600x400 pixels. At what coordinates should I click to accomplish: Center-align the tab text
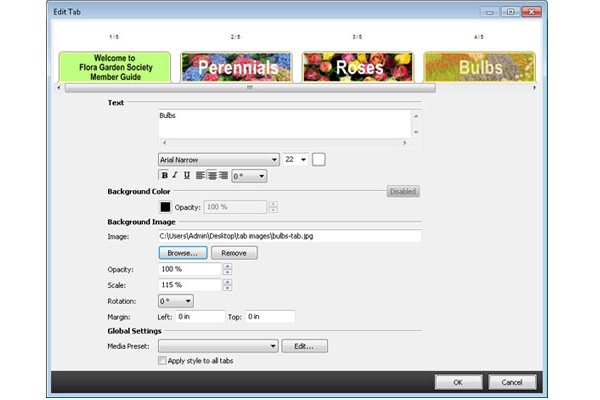tap(212, 176)
